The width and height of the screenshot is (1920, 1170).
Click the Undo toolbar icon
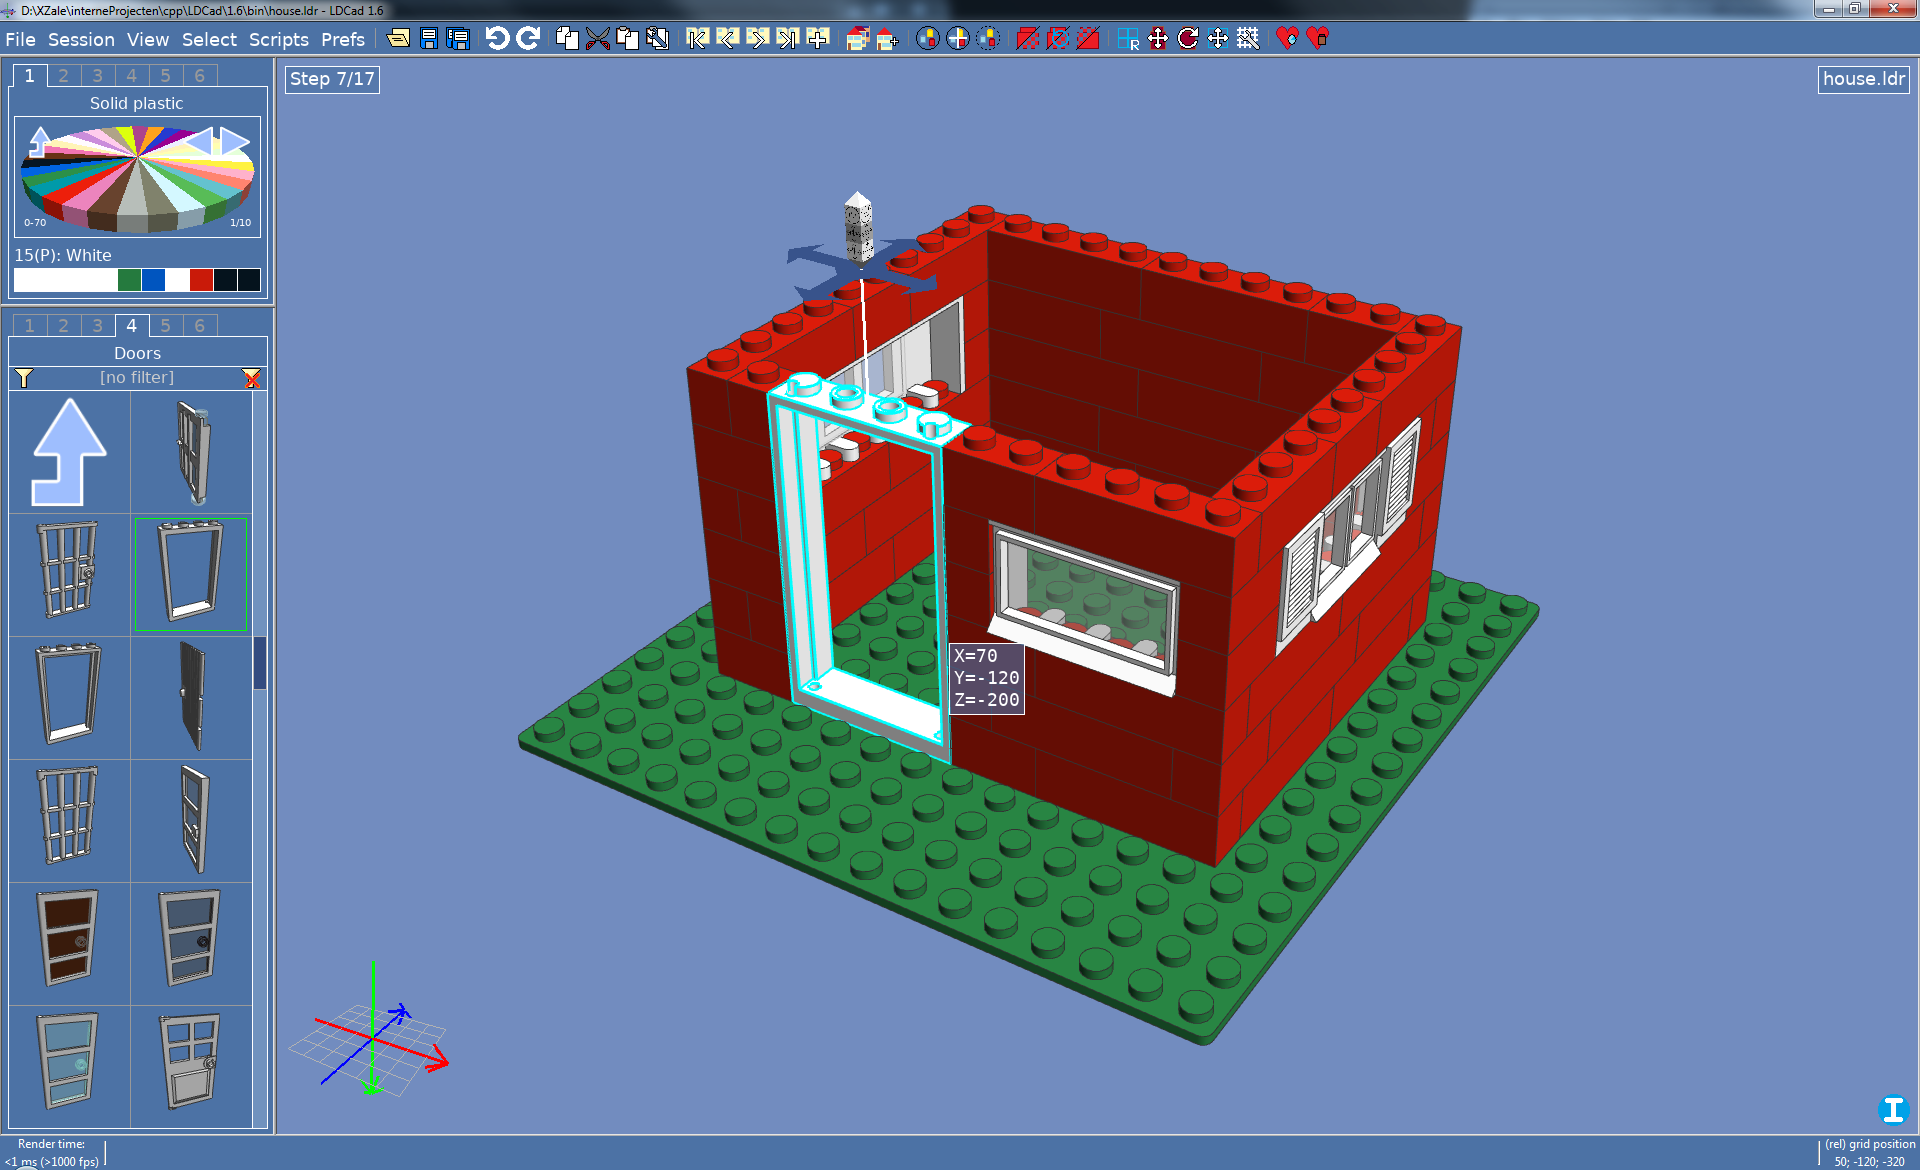tap(497, 39)
